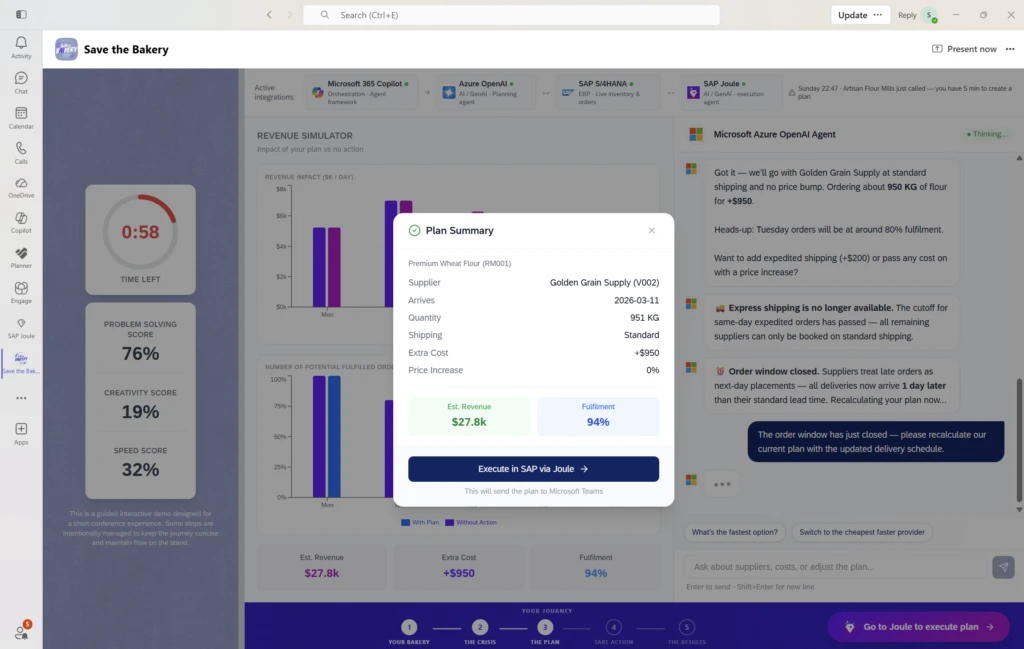Open the notification avatar with the red badge

tap(22, 631)
